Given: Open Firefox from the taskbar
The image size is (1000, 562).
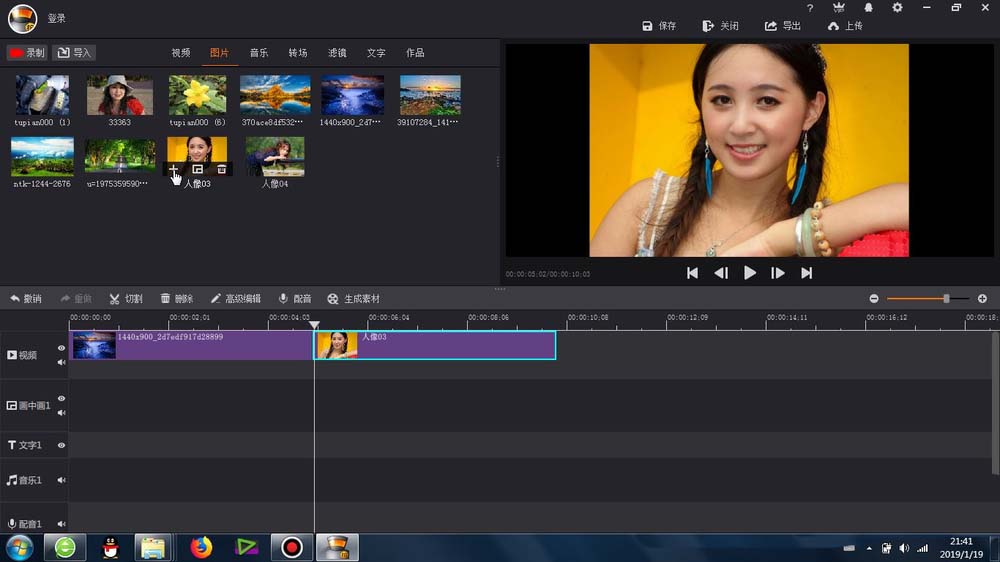Looking at the screenshot, I should (201, 547).
